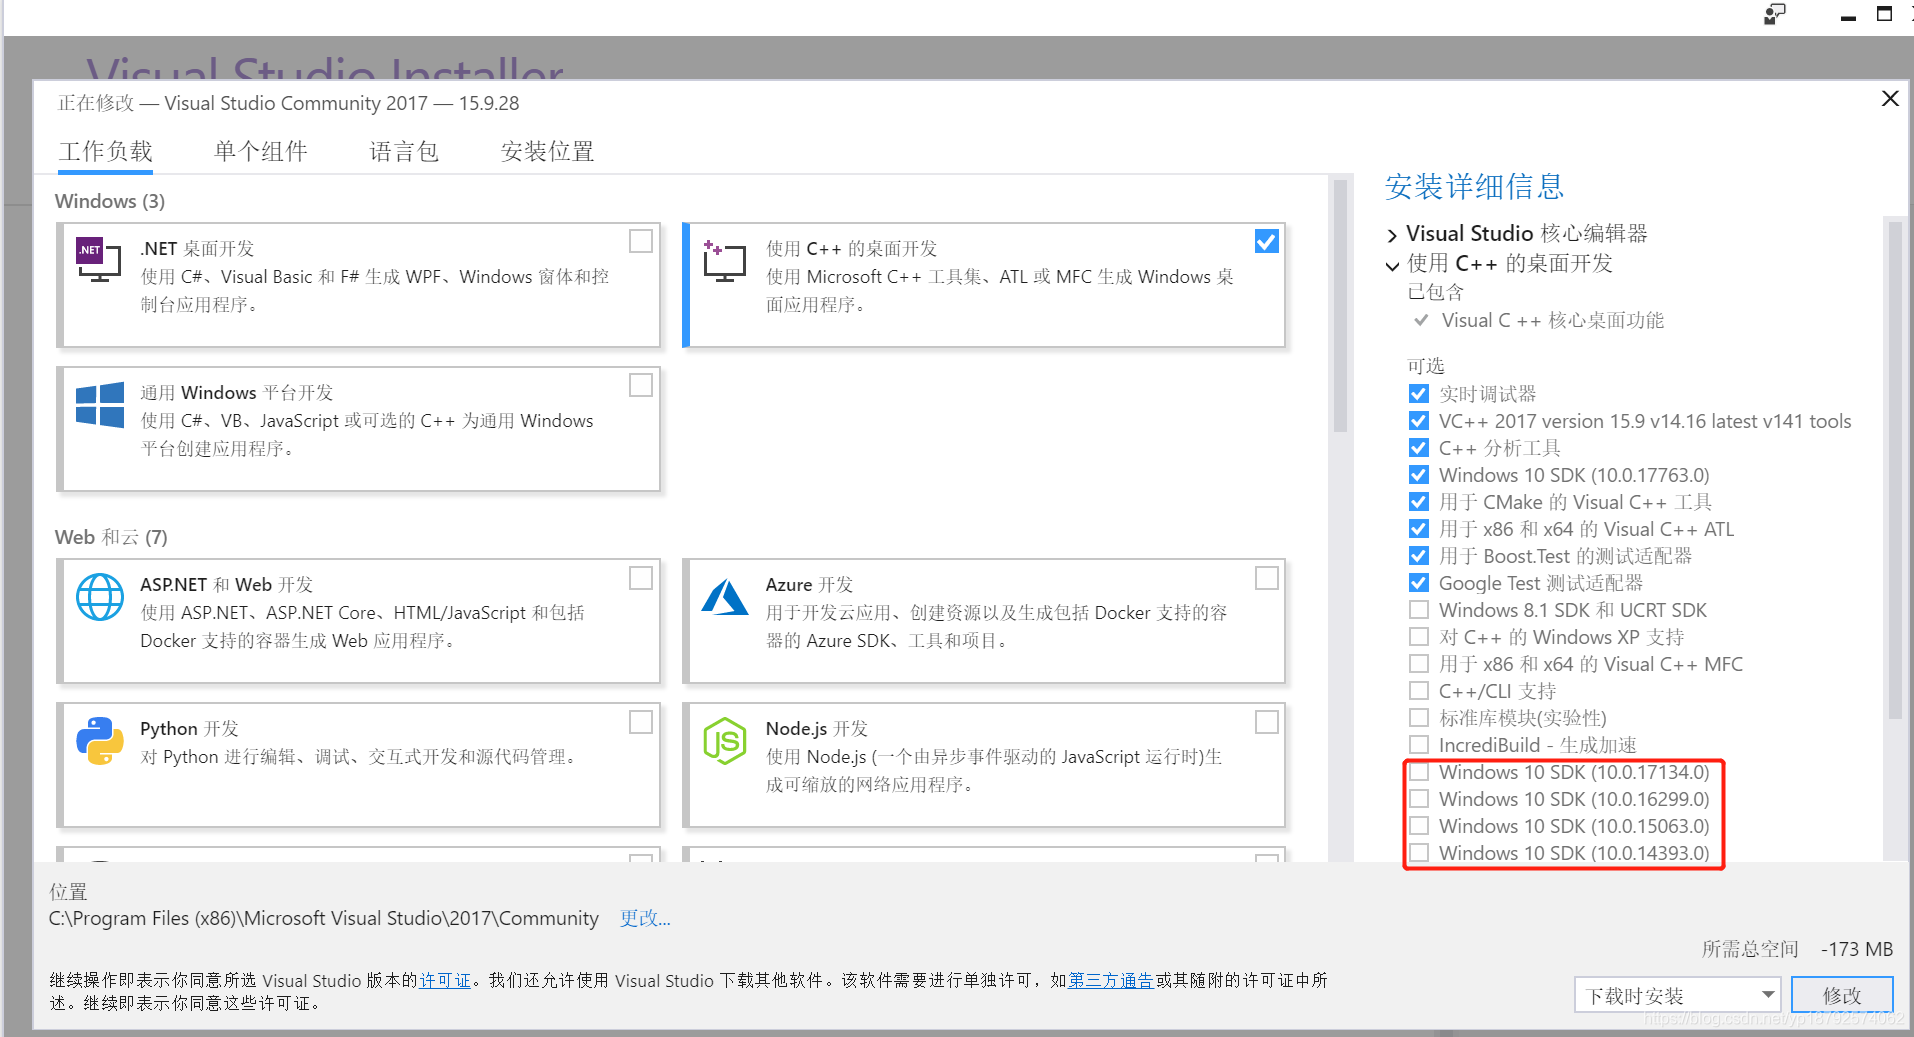Uncheck the C++ 分析工具 option
1914x1037 pixels.
click(x=1418, y=447)
